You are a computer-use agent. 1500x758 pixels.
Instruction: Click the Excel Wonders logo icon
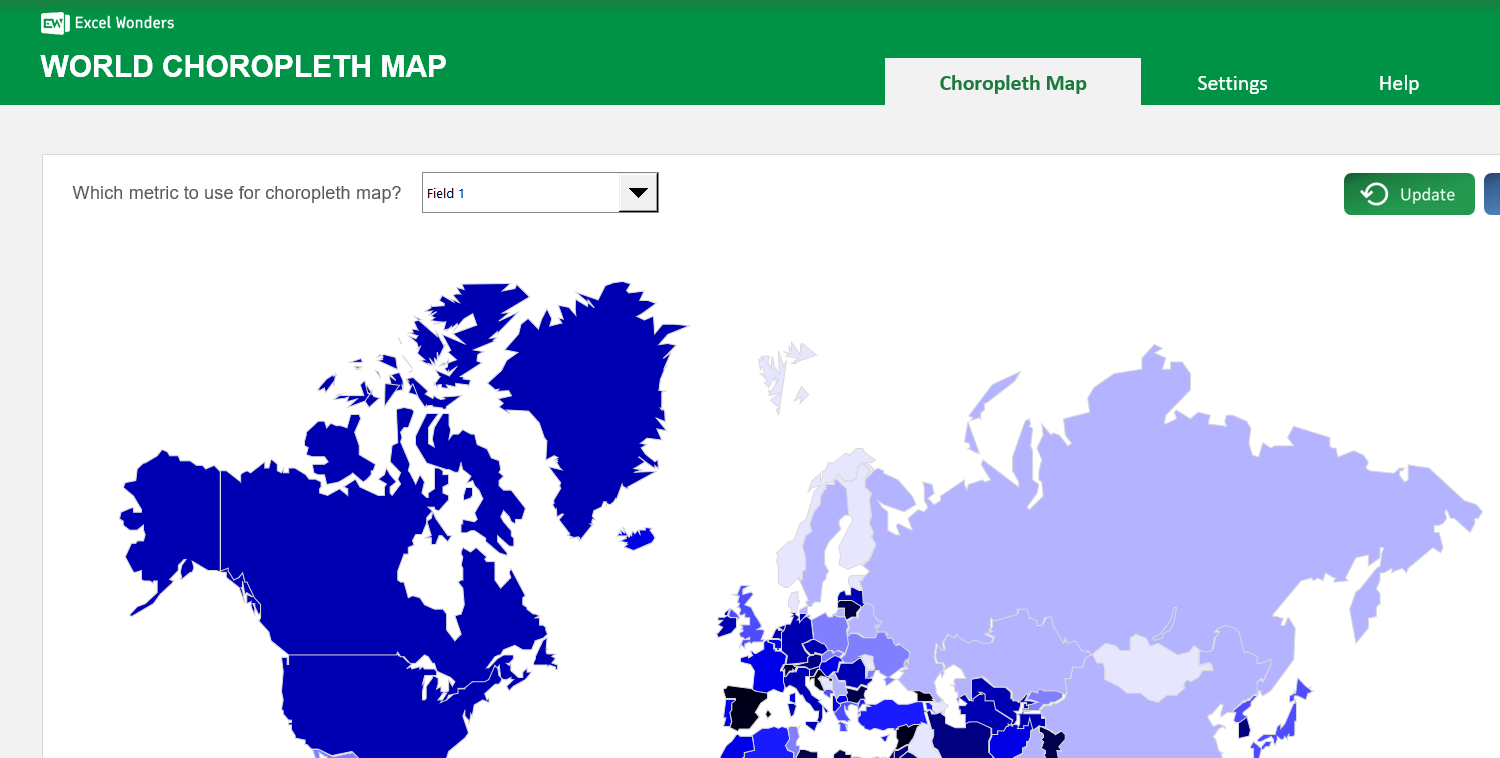pos(53,22)
